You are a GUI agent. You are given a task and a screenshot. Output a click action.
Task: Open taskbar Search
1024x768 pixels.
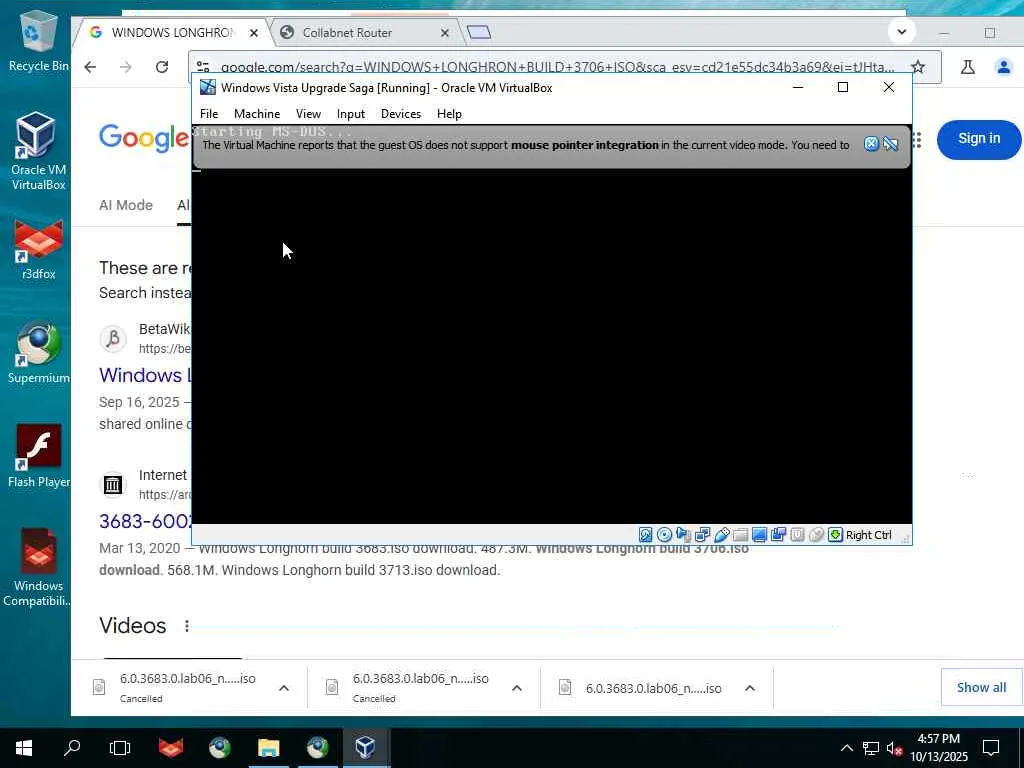[72, 748]
